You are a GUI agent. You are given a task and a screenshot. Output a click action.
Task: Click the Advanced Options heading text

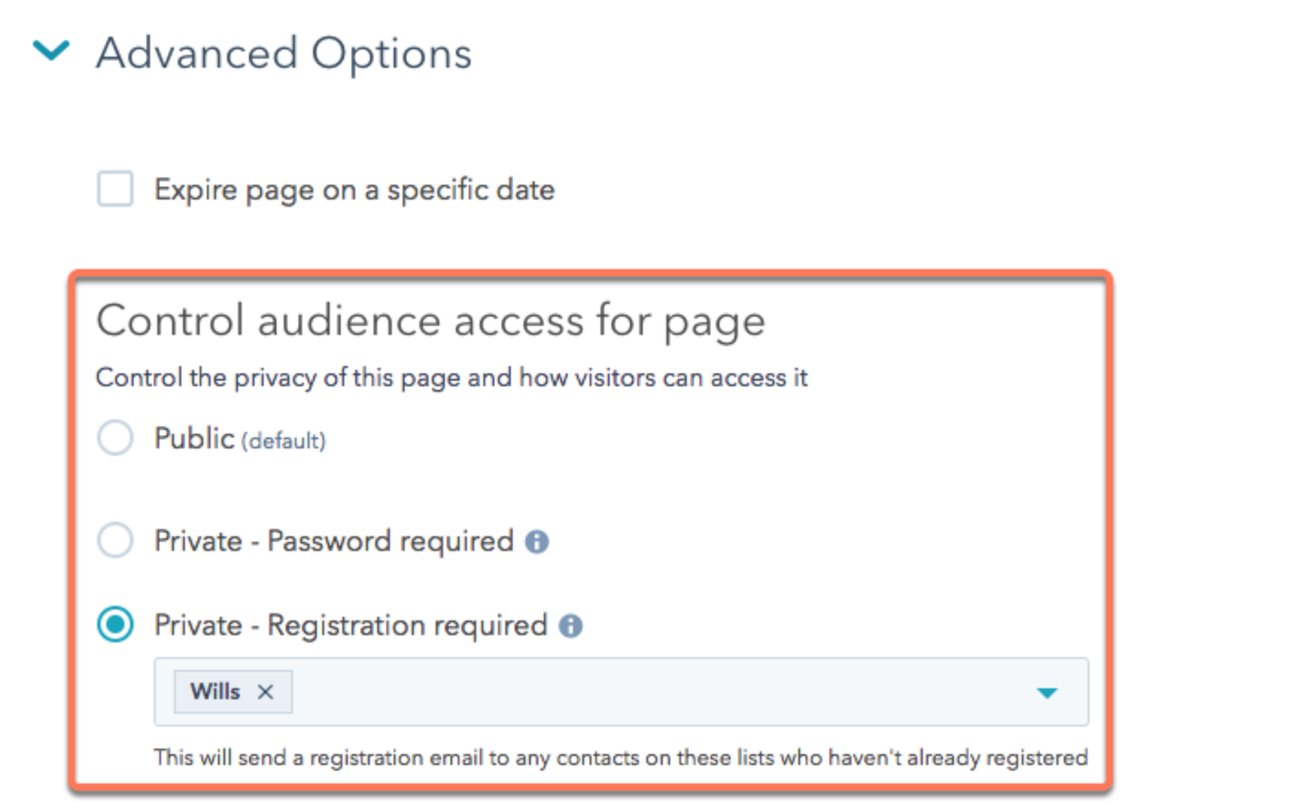(283, 52)
